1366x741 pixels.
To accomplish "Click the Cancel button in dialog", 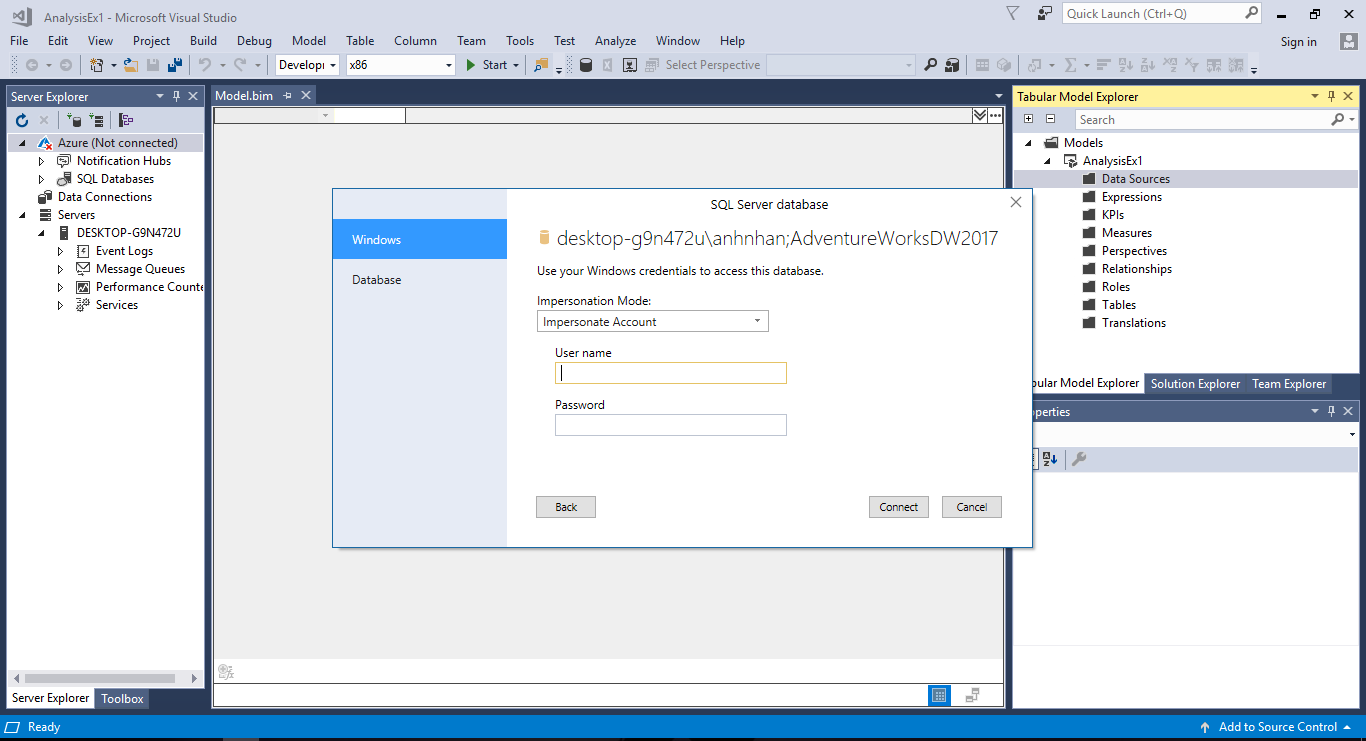I will pos(972,507).
